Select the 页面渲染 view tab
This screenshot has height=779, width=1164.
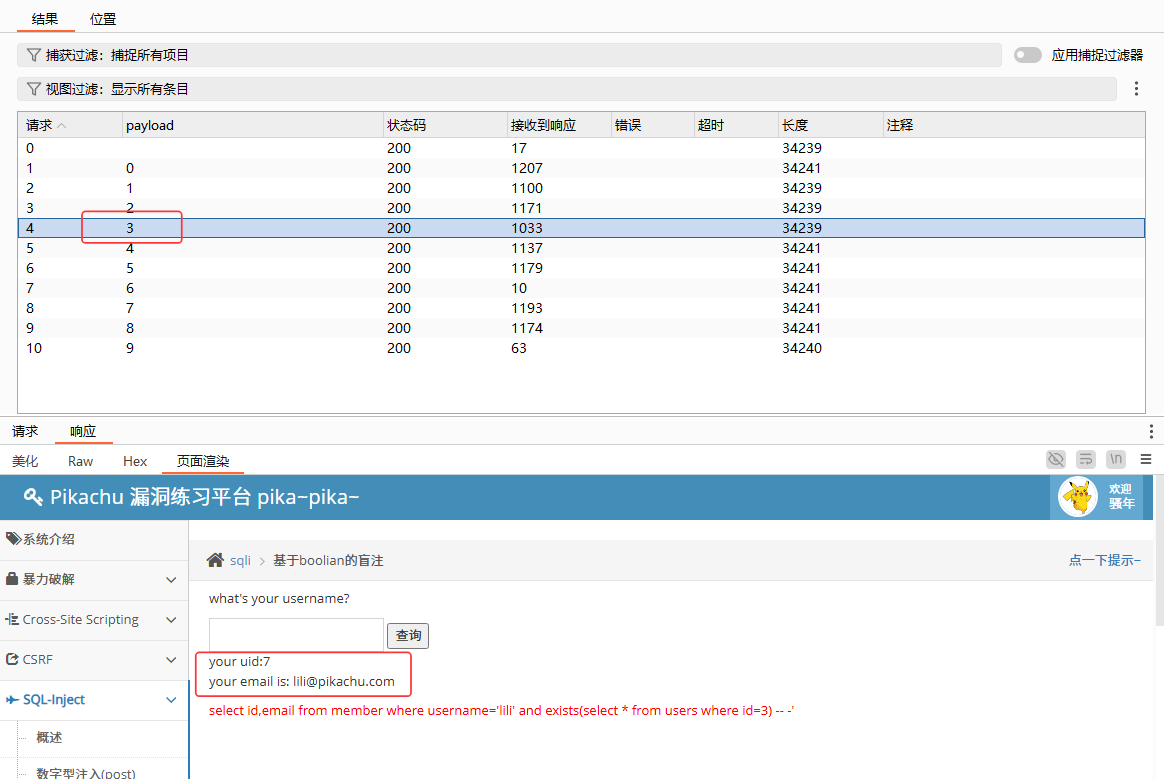pos(203,461)
